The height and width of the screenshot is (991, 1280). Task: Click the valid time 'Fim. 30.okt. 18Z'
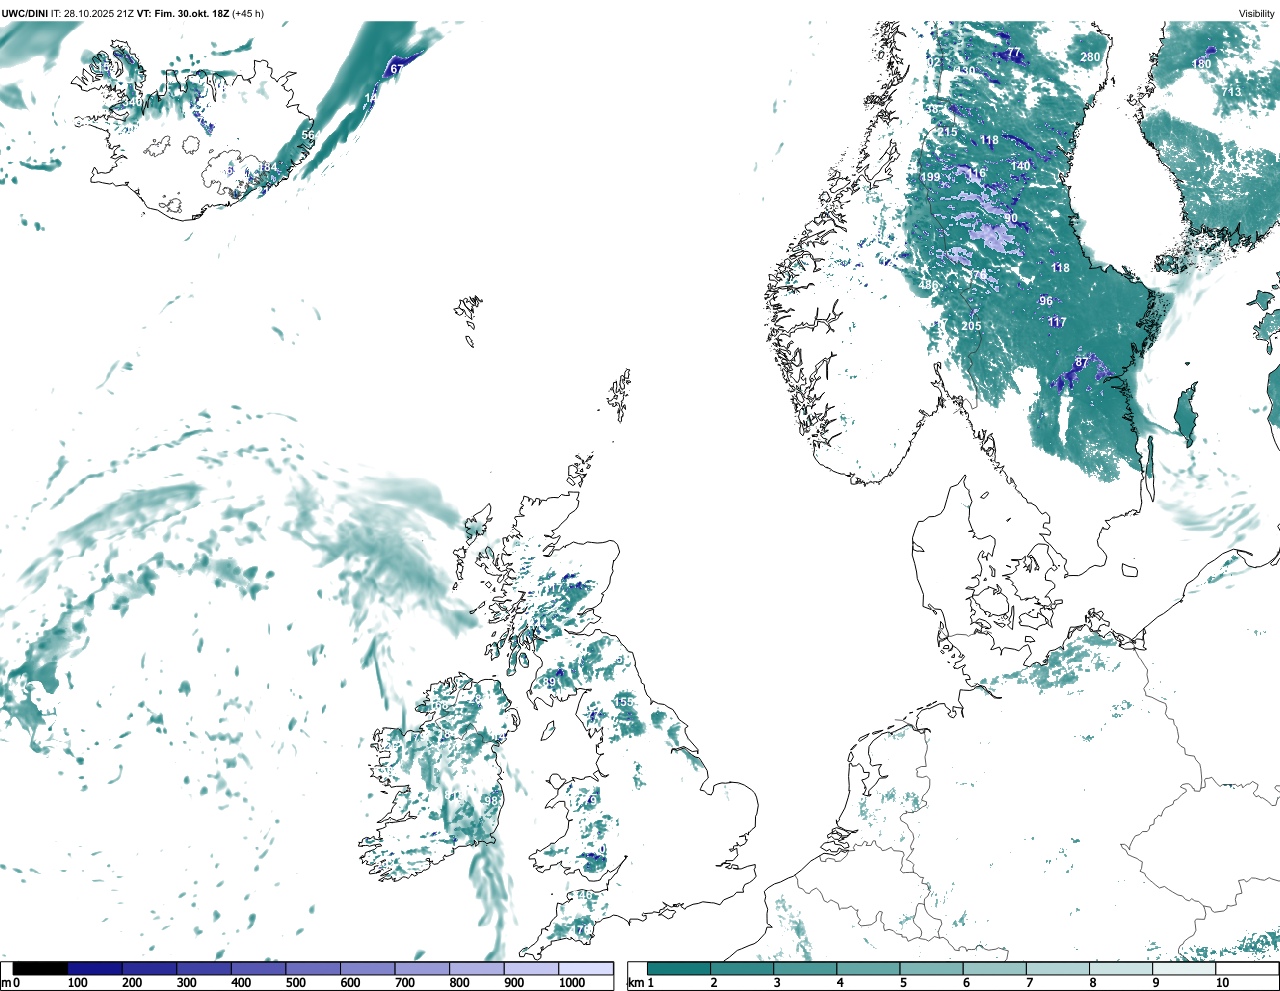(x=192, y=13)
